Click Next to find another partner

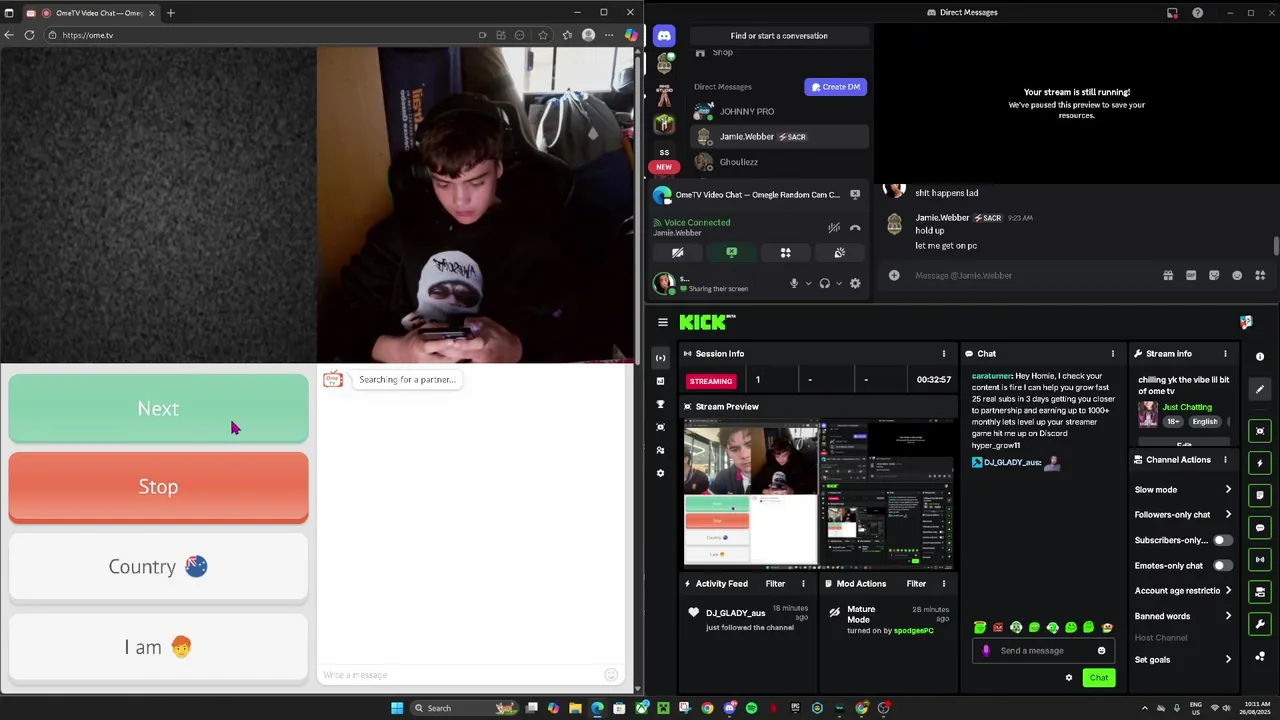[158, 408]
